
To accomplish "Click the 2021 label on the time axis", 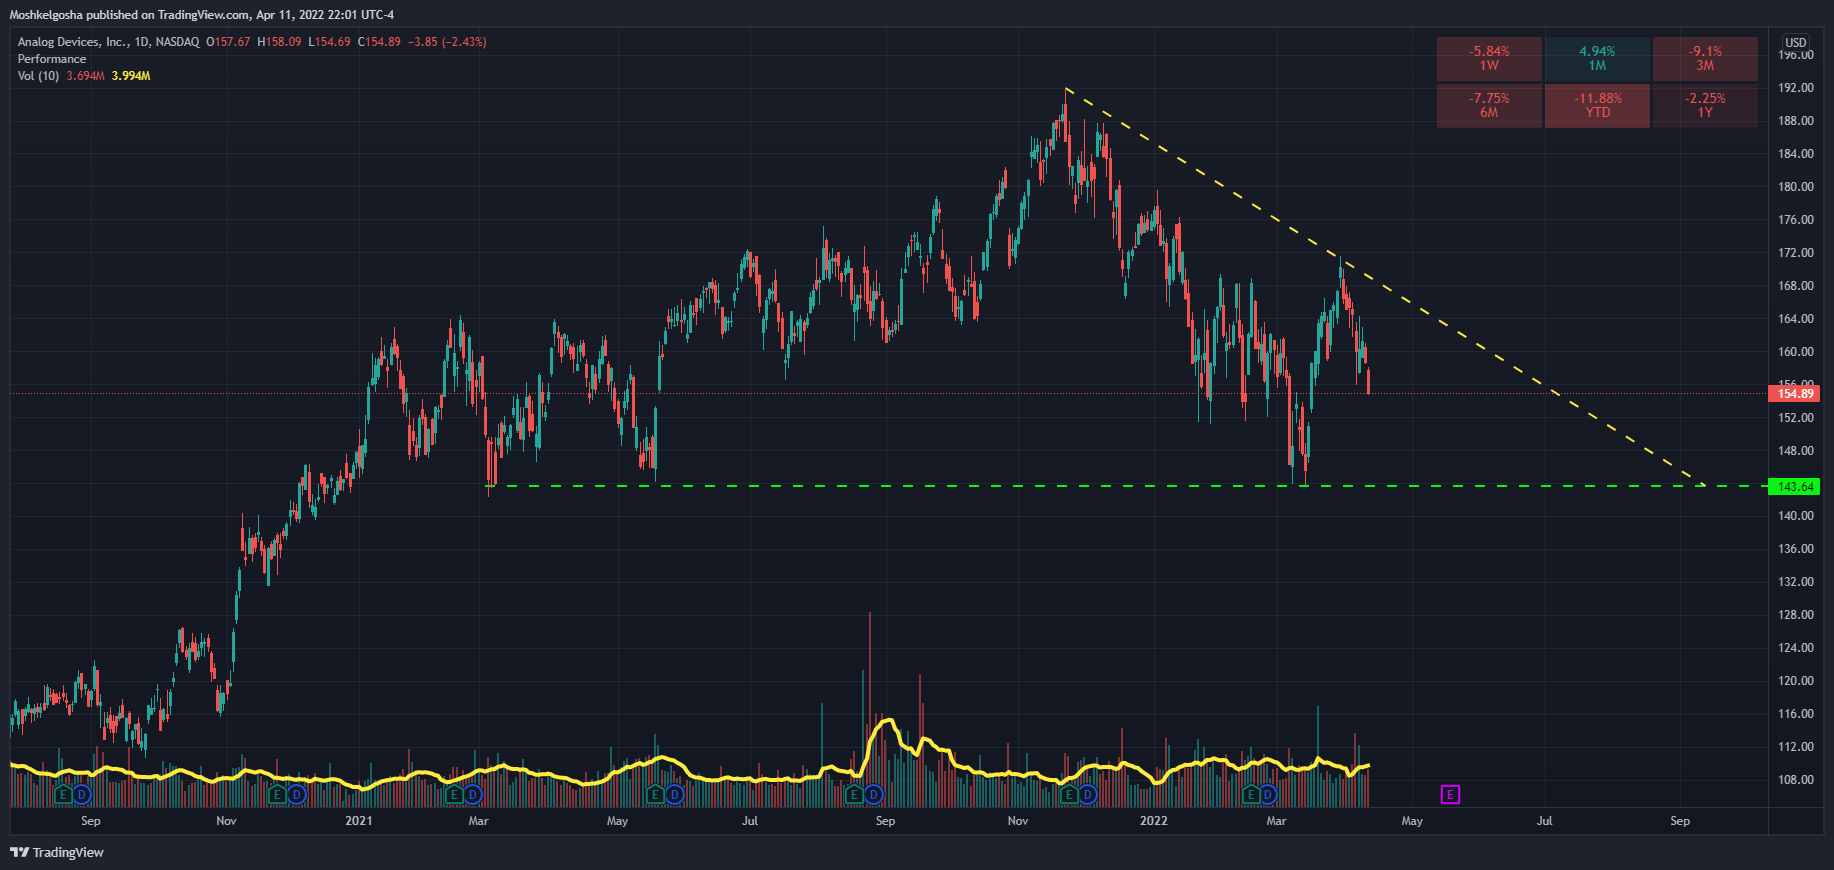I will (x=359, y=821).
